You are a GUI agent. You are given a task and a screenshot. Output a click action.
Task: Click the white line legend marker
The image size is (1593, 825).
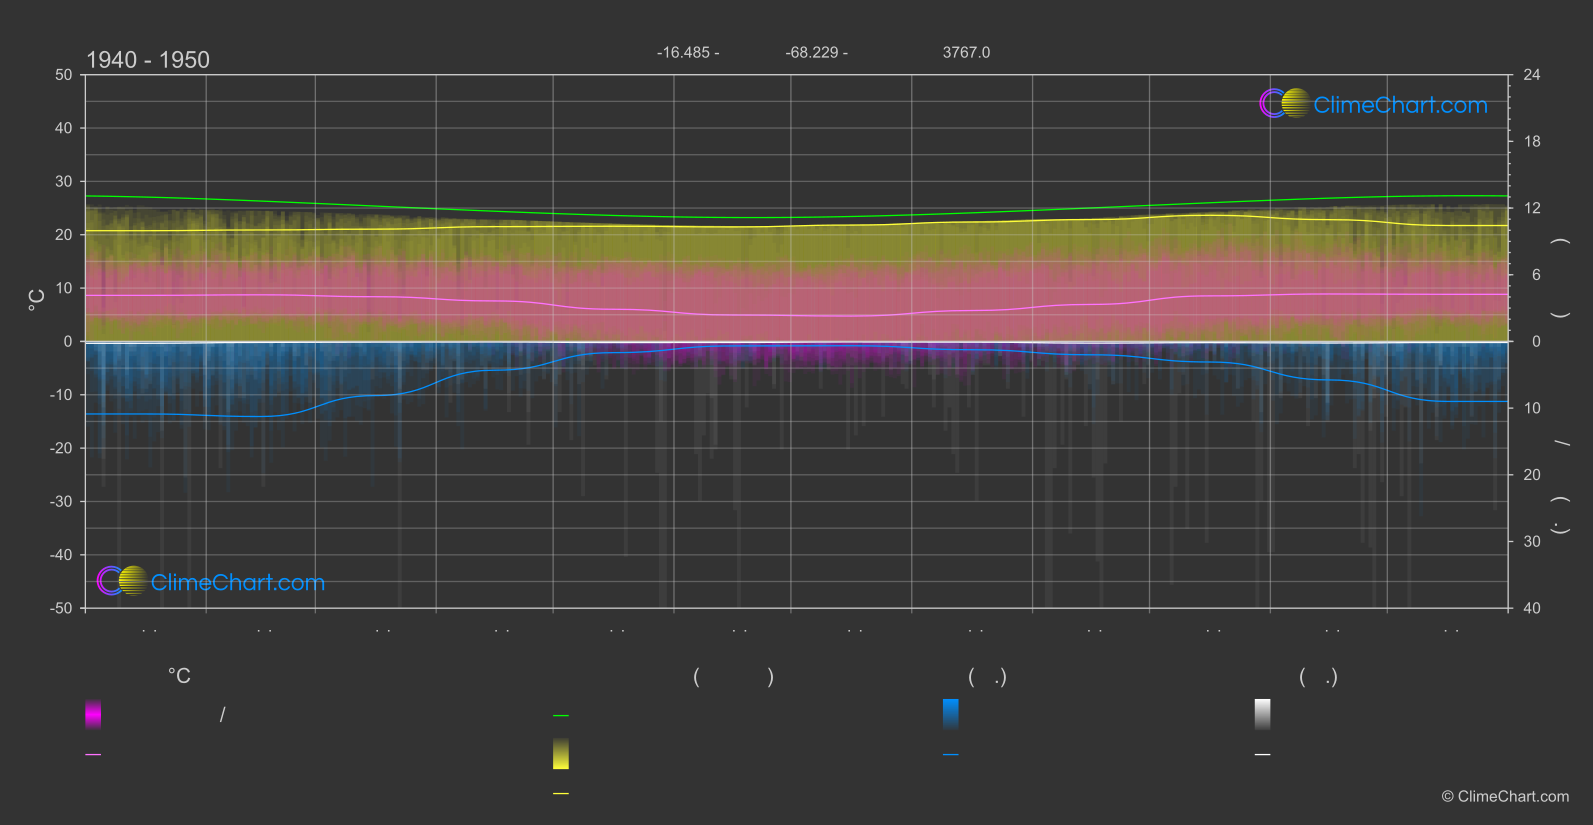click(x=1263, y=754)
